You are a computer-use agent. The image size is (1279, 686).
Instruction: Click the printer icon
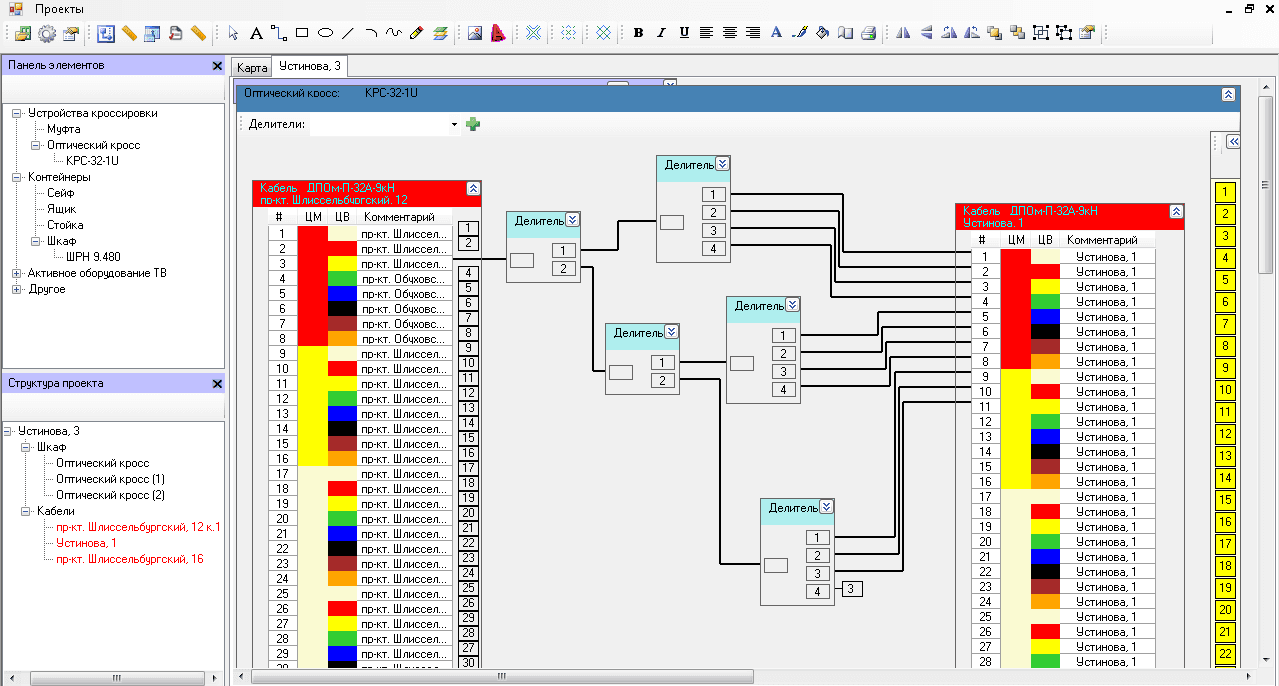coord(868,33)
